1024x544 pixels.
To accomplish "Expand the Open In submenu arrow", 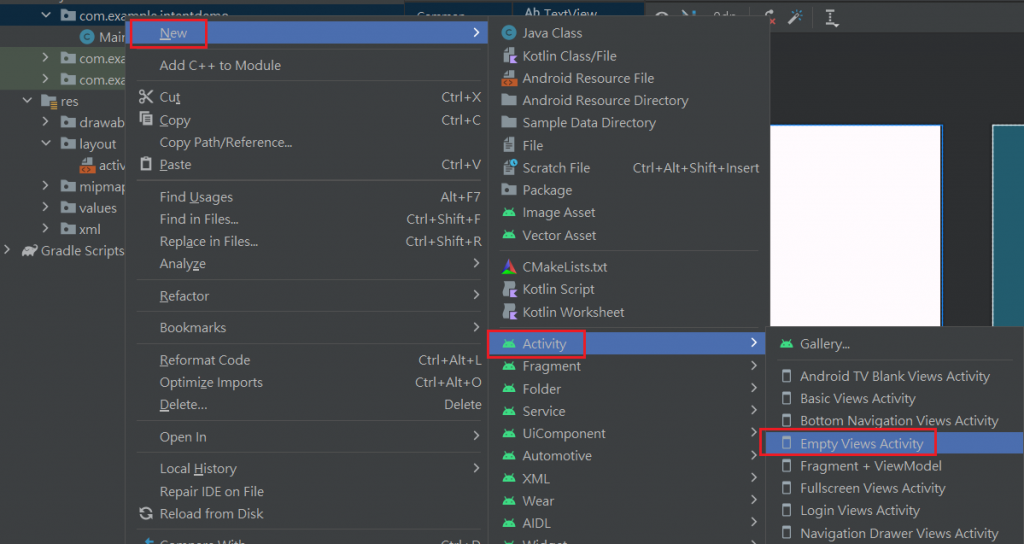I will [476, 436].
